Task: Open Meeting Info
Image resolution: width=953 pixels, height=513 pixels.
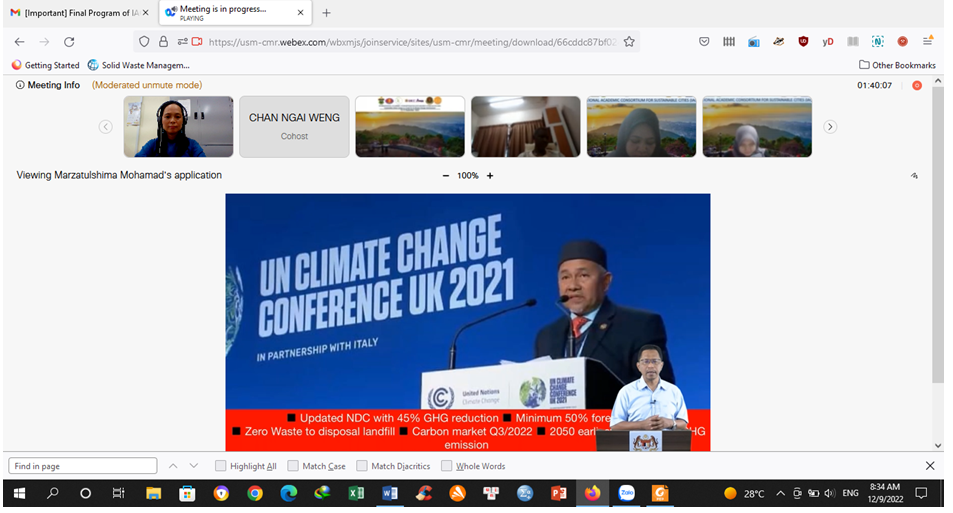Action: [47, 85]
